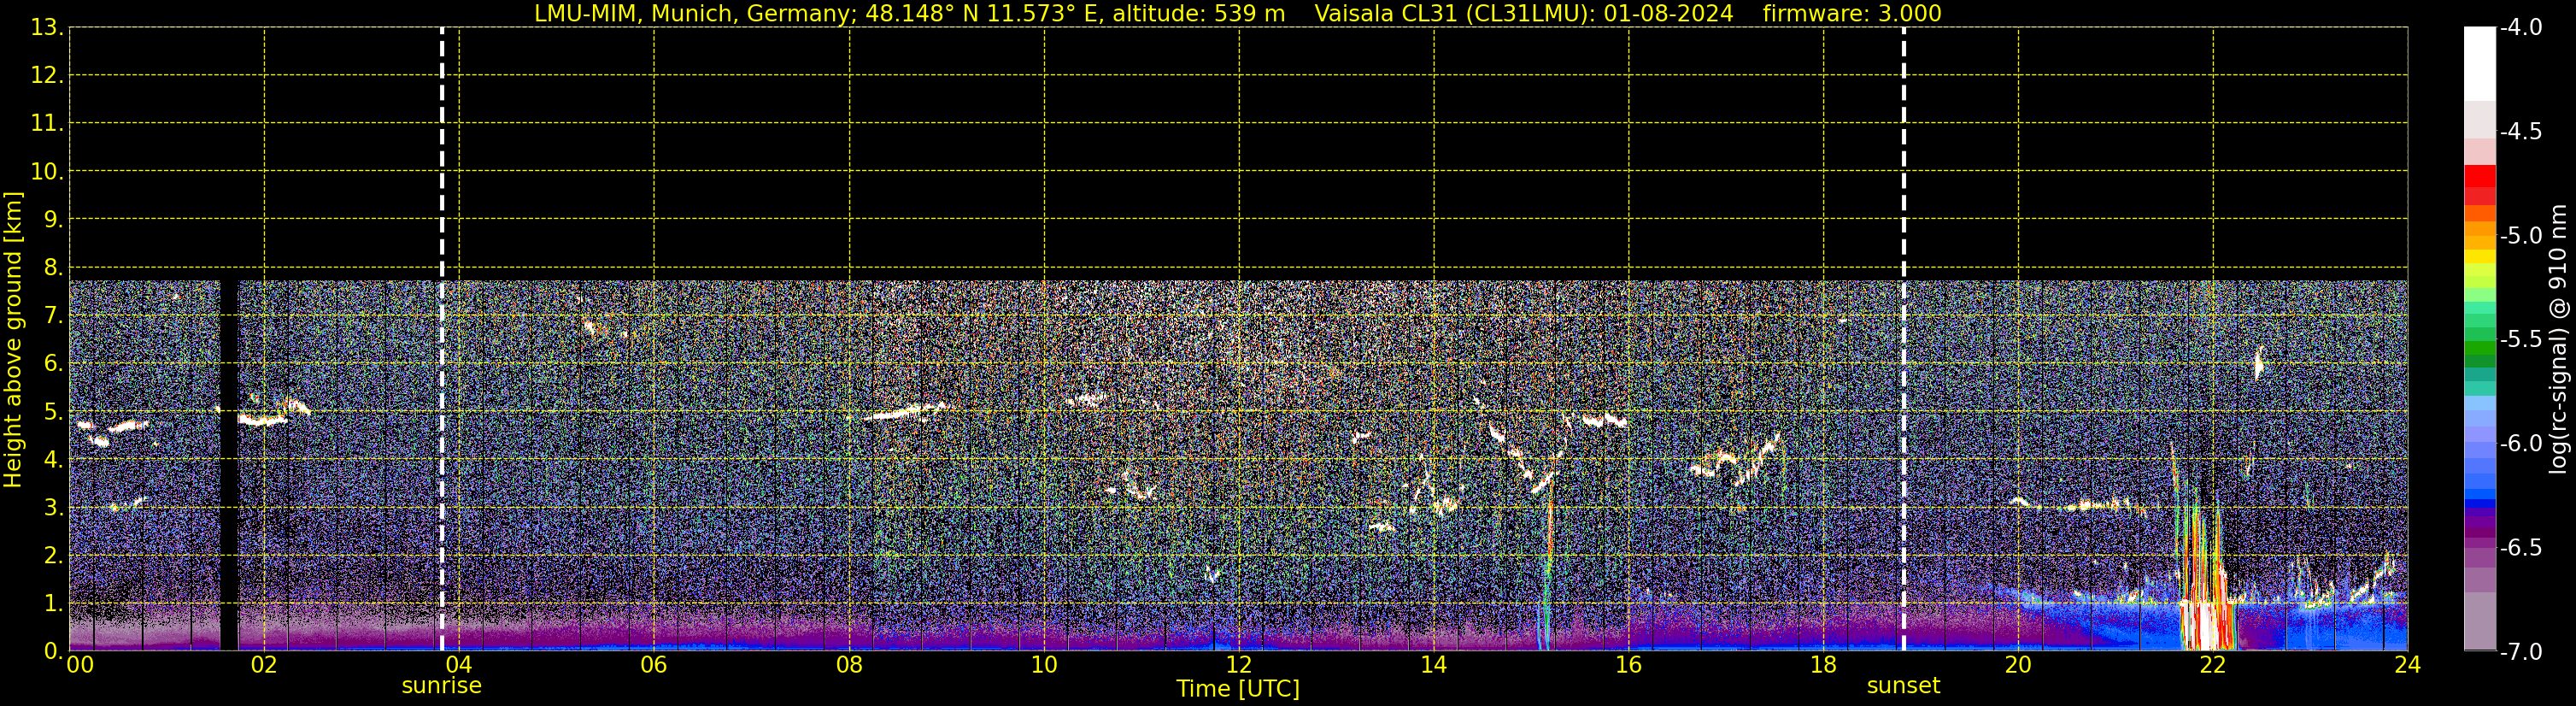The image size is (2576, 706).
Task: Click the -7.0 colorbar tick label
Action: click(2520, 652)
